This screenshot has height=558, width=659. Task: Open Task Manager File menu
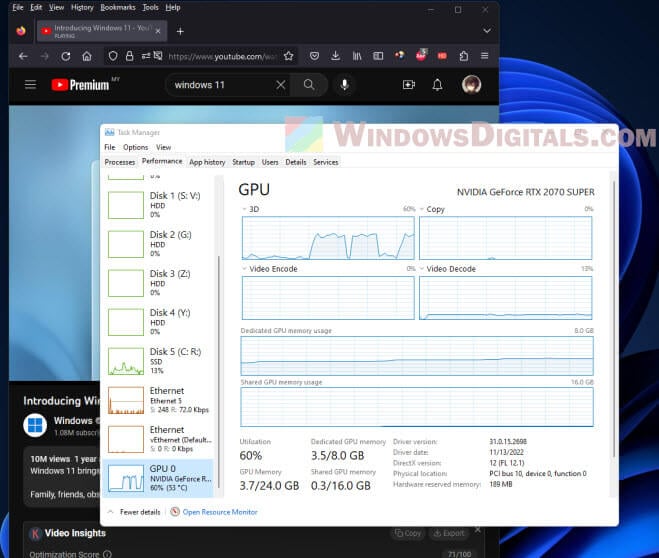click(x=110, y=147)
